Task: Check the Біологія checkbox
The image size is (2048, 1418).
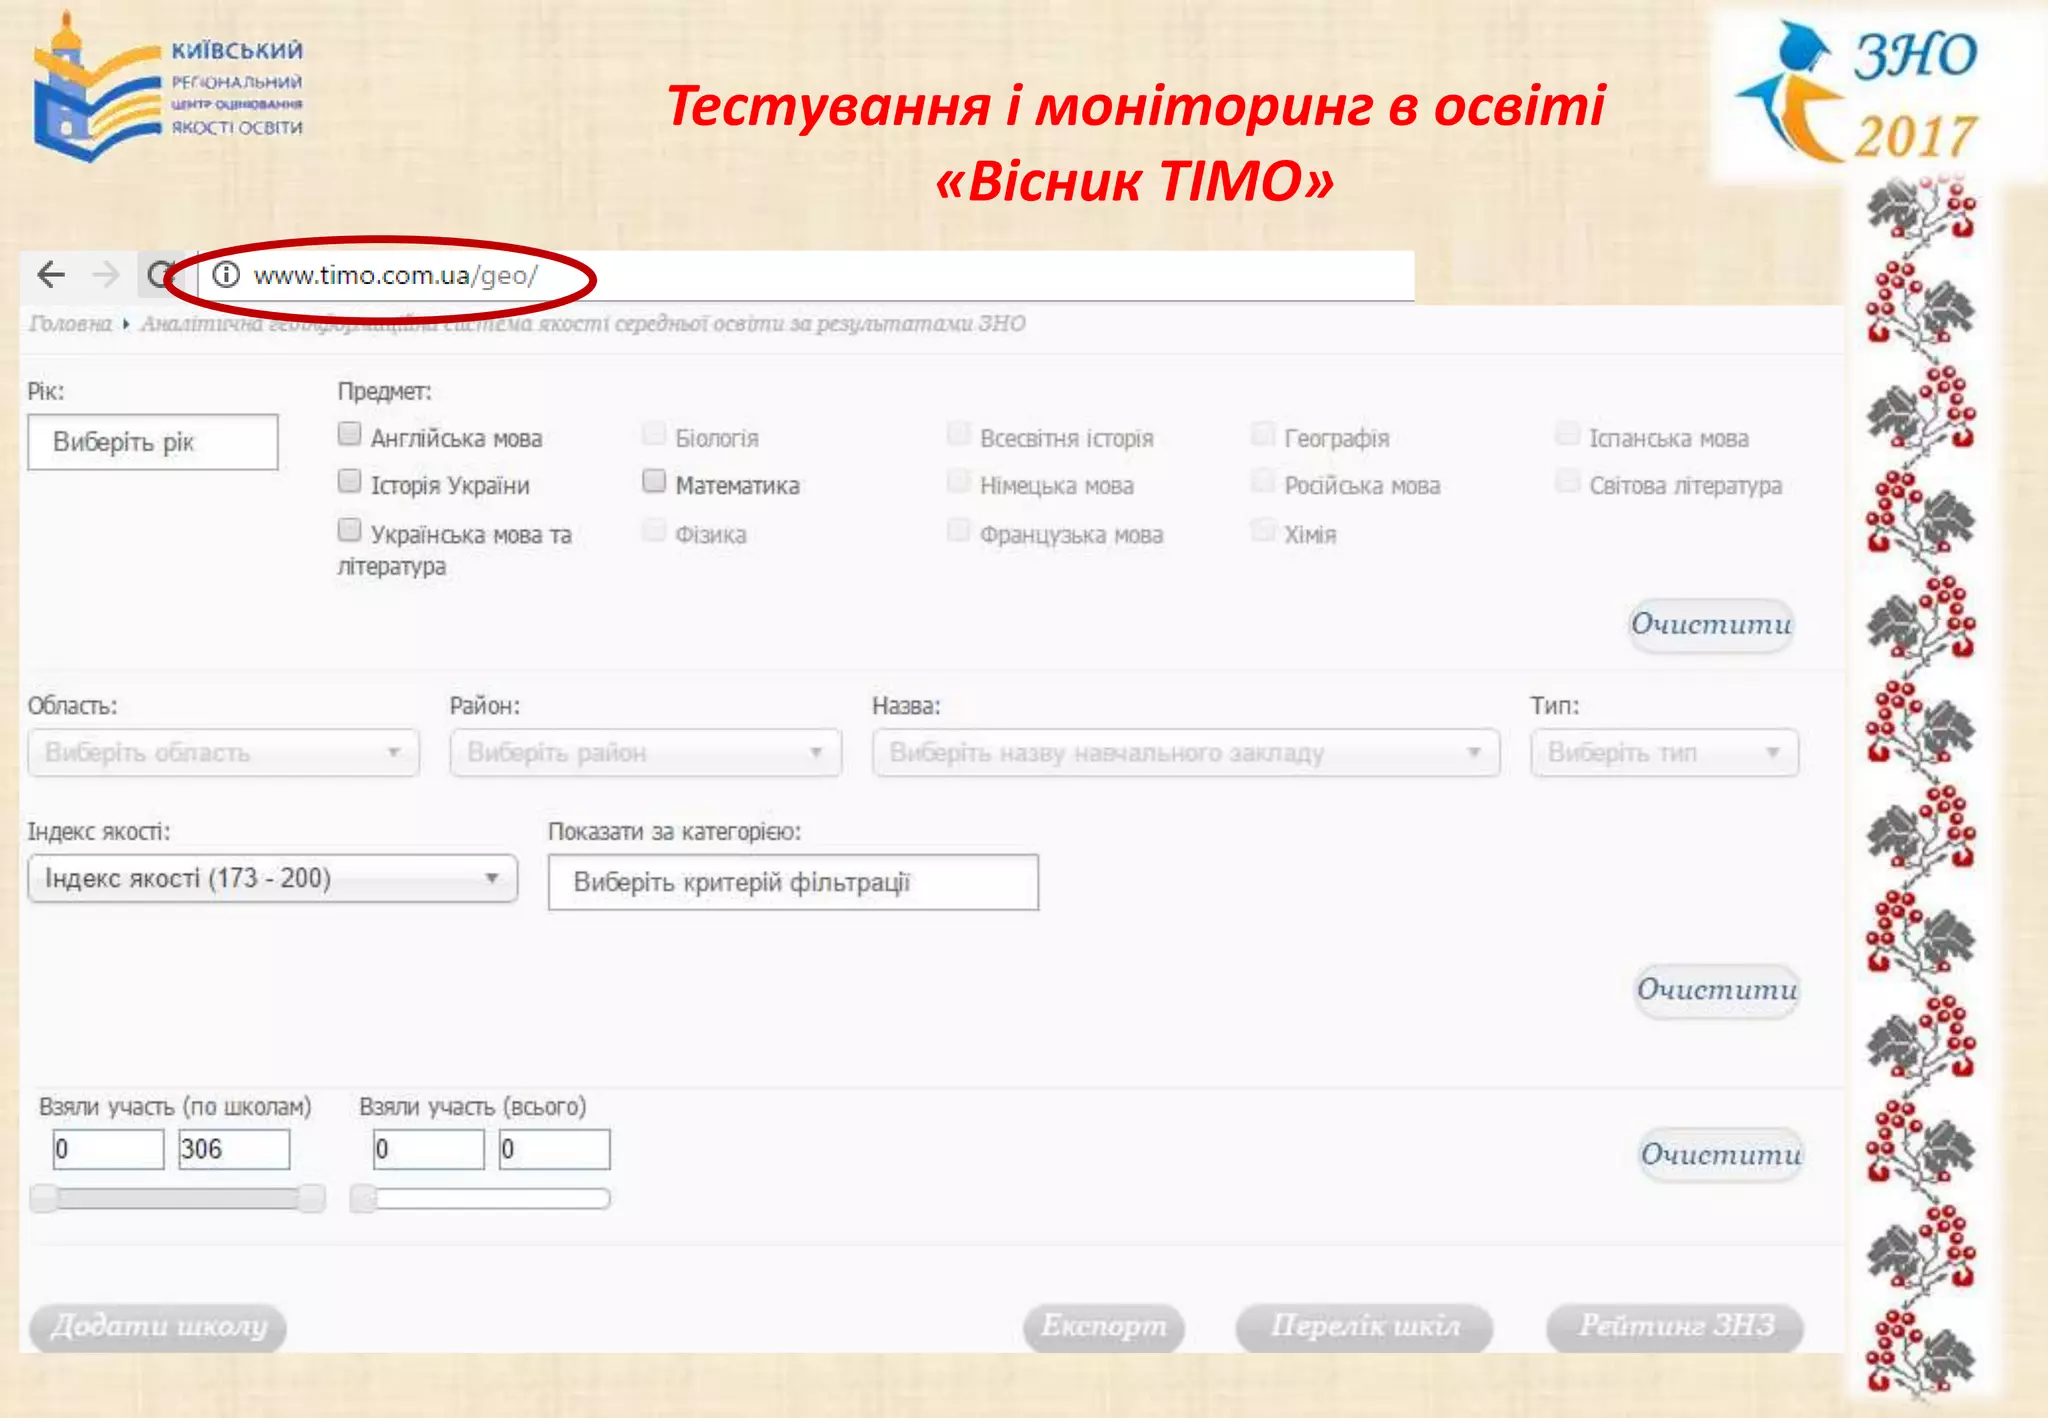Action: [654, 433]
